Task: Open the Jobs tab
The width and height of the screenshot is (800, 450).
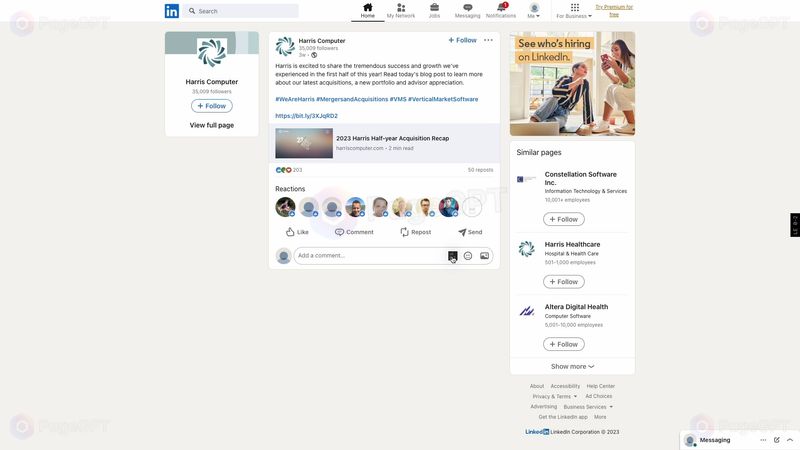Action: [434, 11]
